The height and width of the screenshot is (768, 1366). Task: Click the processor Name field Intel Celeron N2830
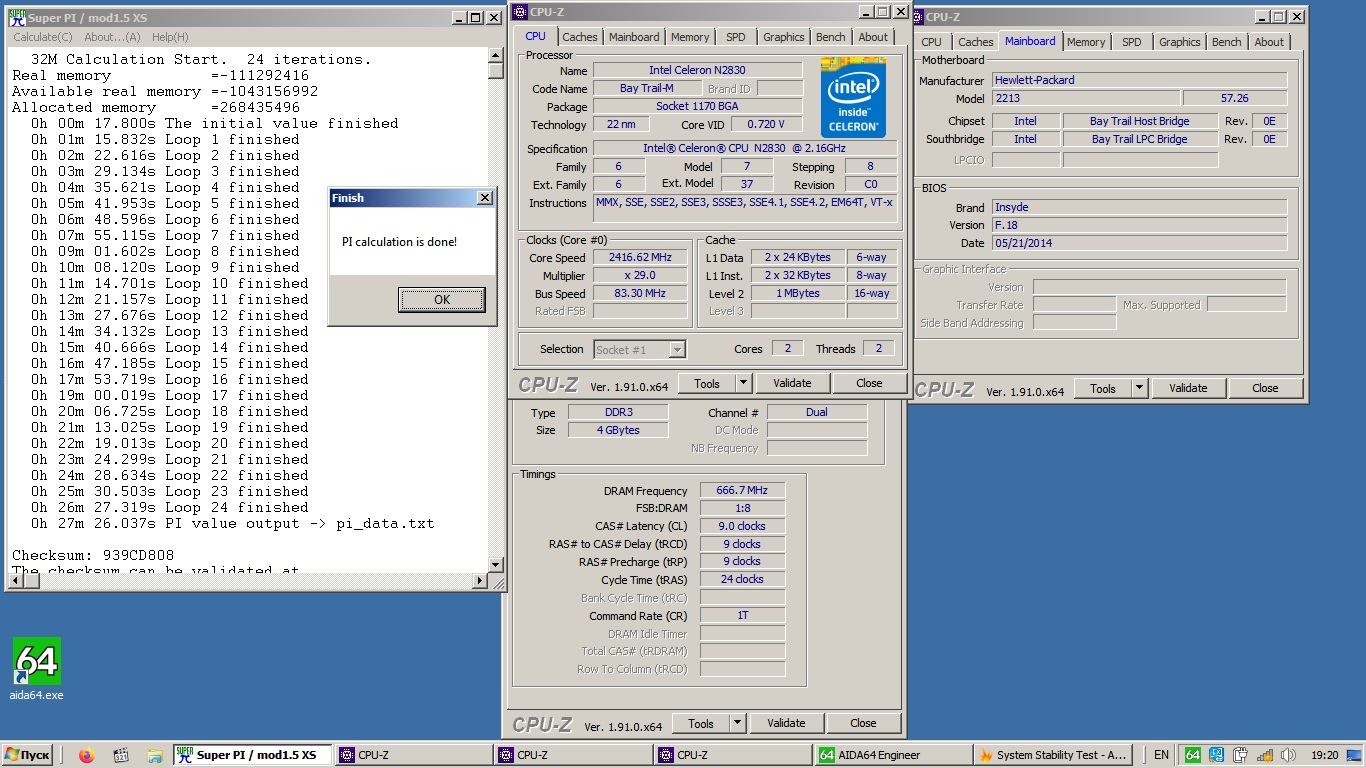(x=697, y=70)
